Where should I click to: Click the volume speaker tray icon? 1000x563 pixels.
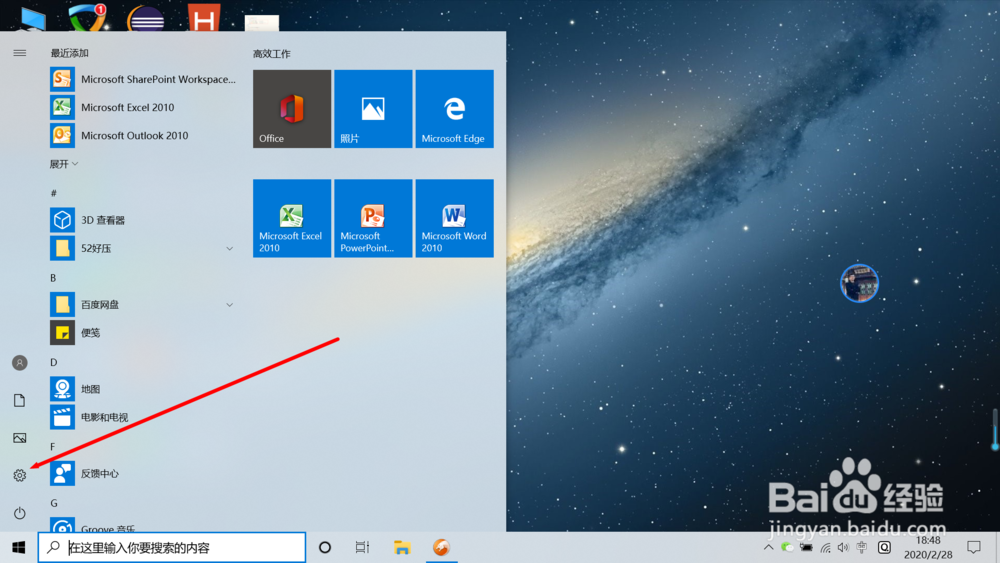[843, 547]
